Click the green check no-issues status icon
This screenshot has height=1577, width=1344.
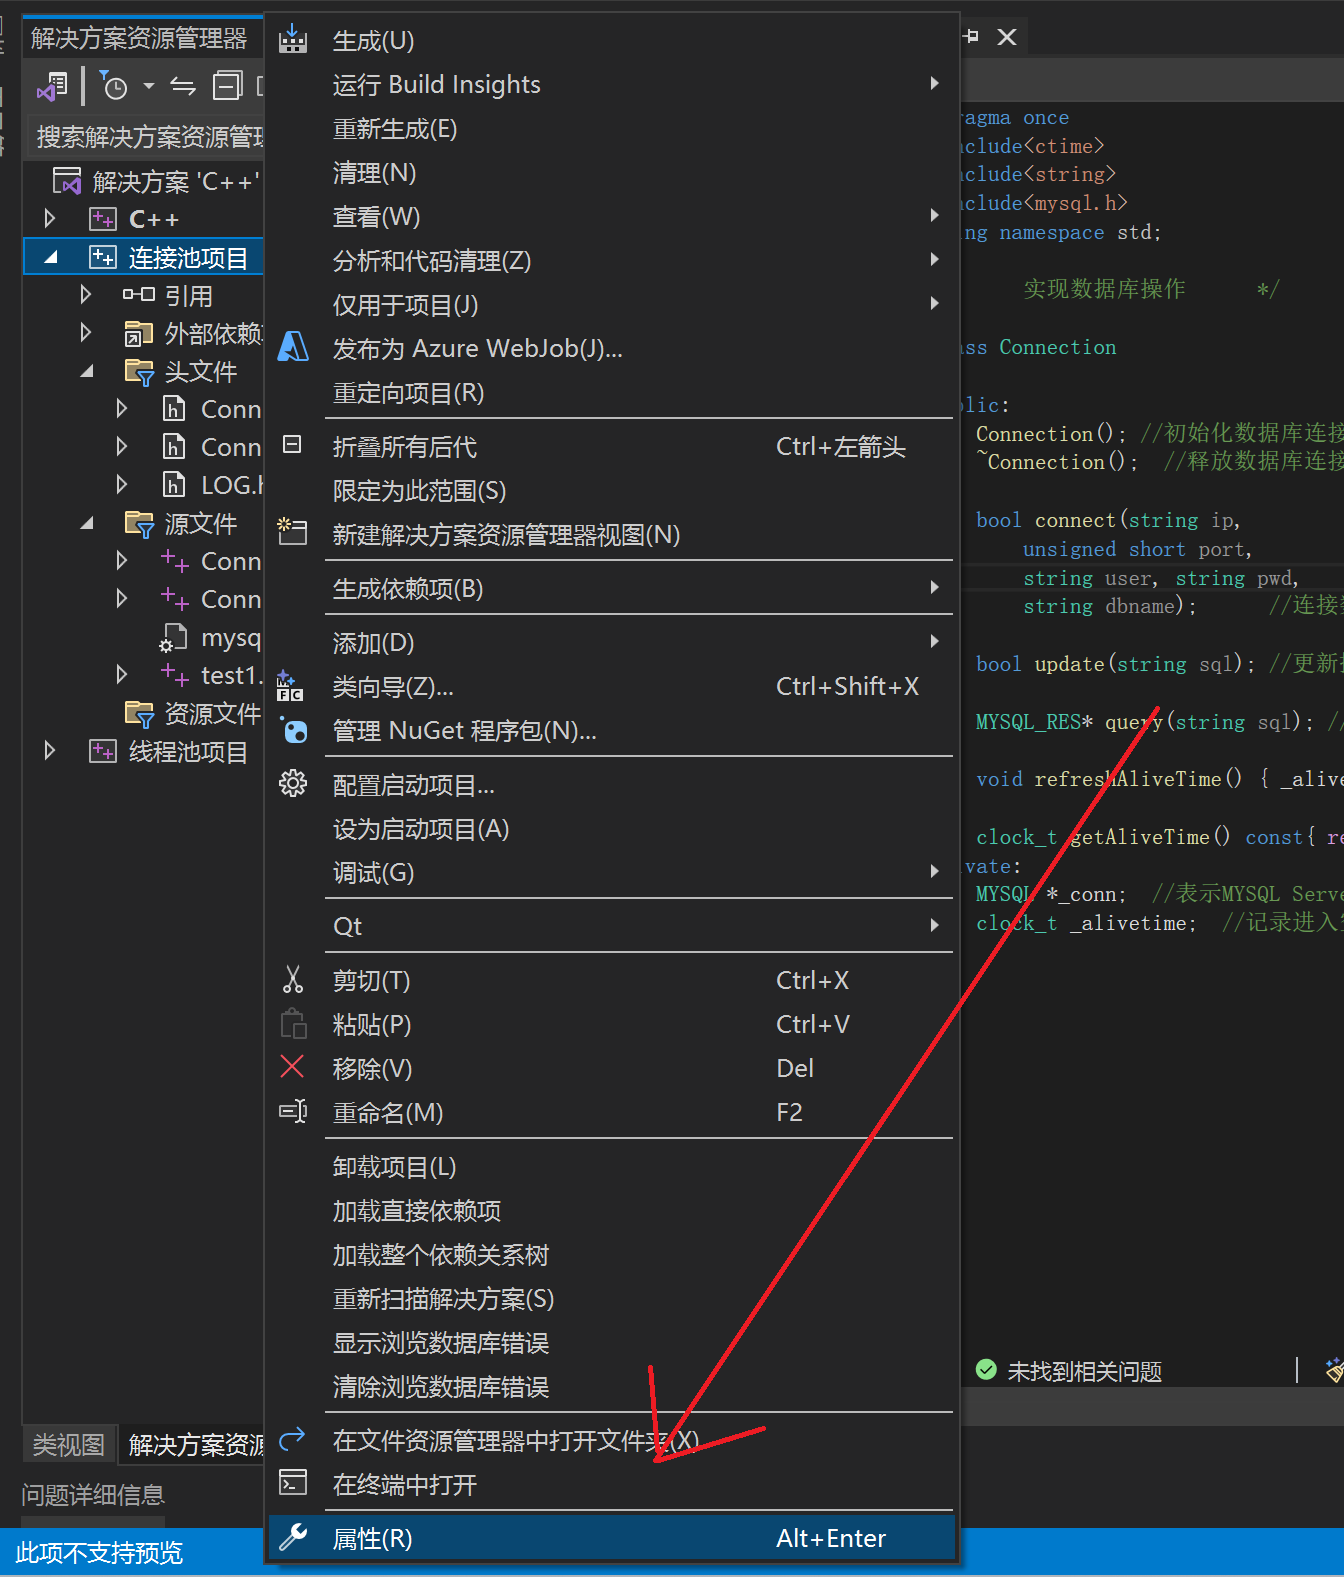tap(986, 1370)
